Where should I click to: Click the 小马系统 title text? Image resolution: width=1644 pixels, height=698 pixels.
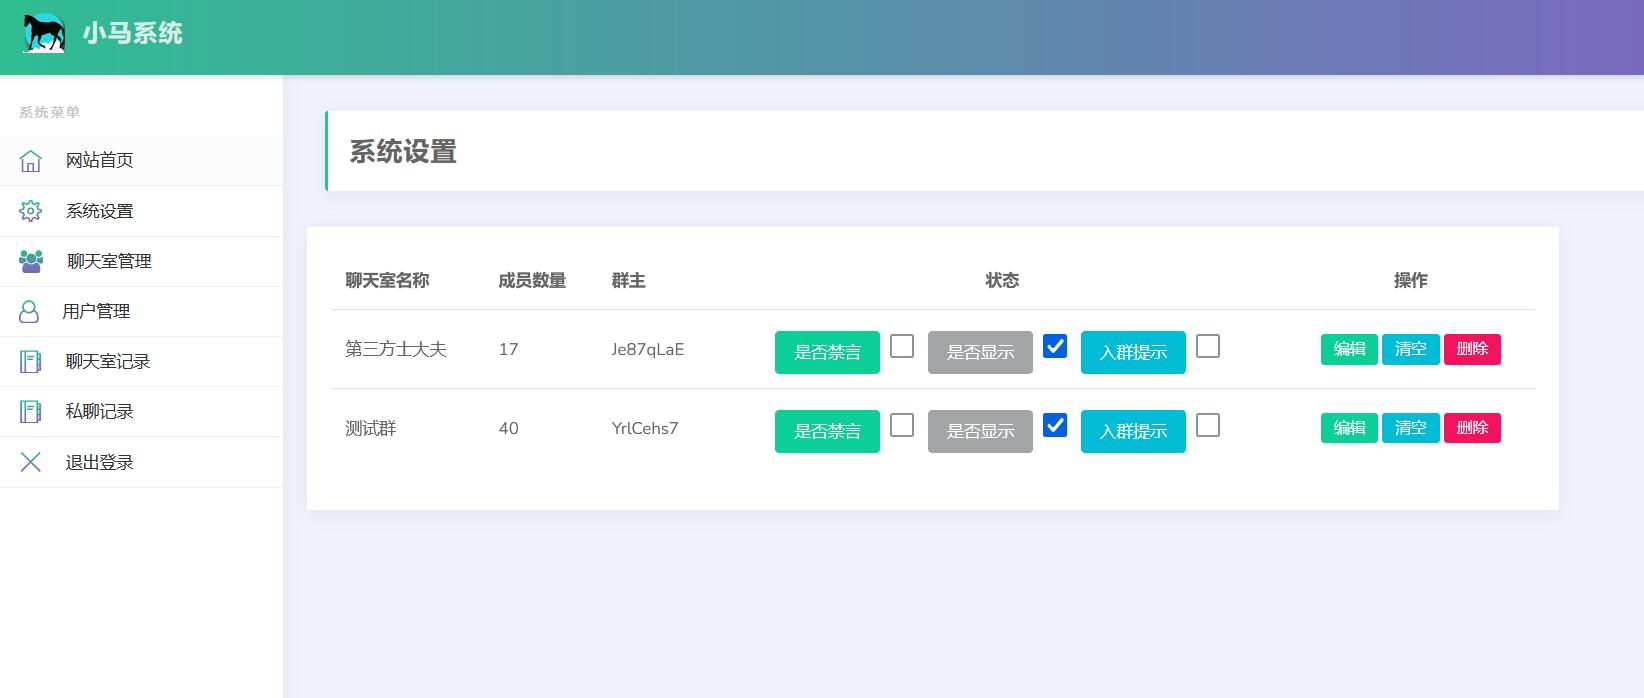133,33
